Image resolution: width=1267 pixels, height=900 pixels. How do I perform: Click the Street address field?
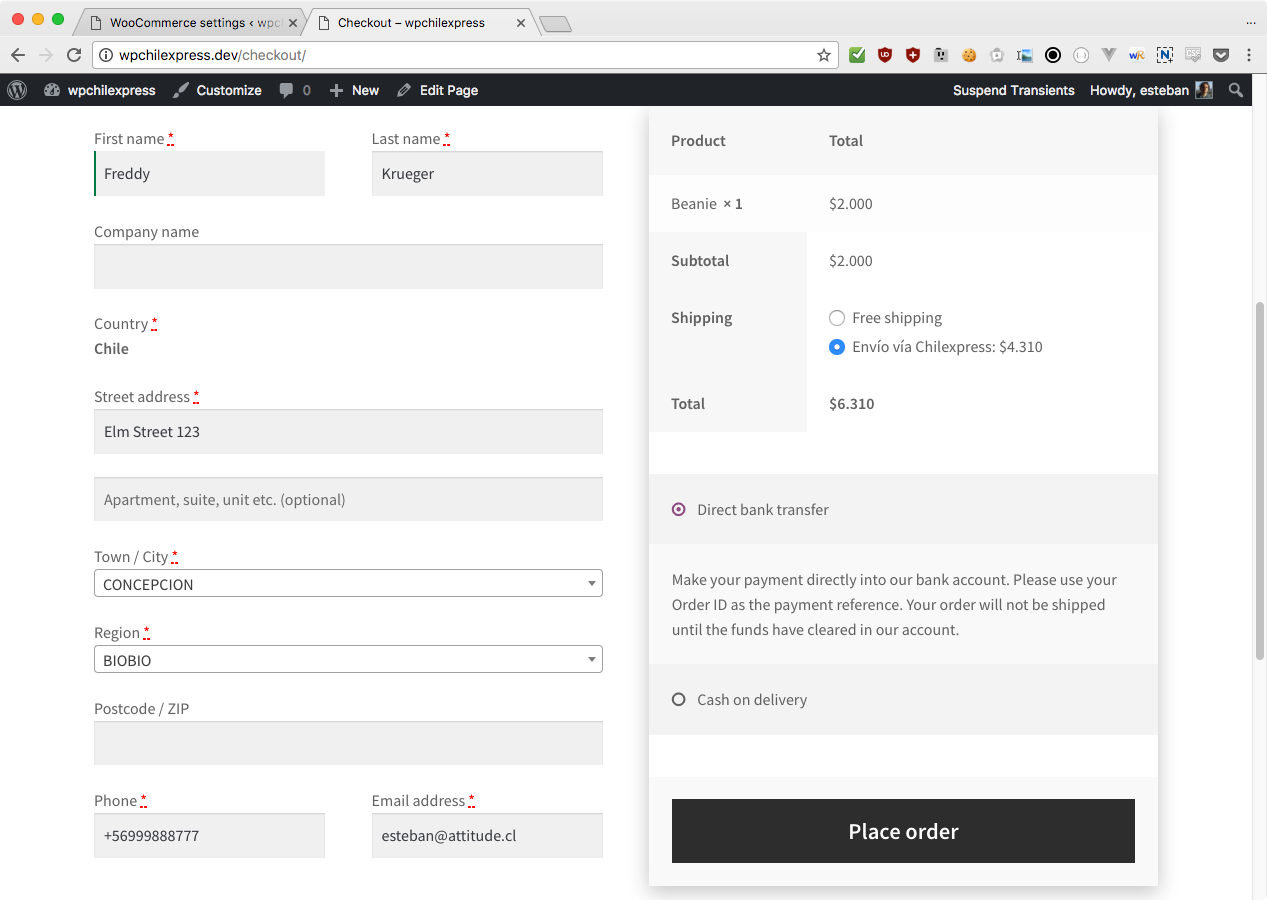coord(348,431)
